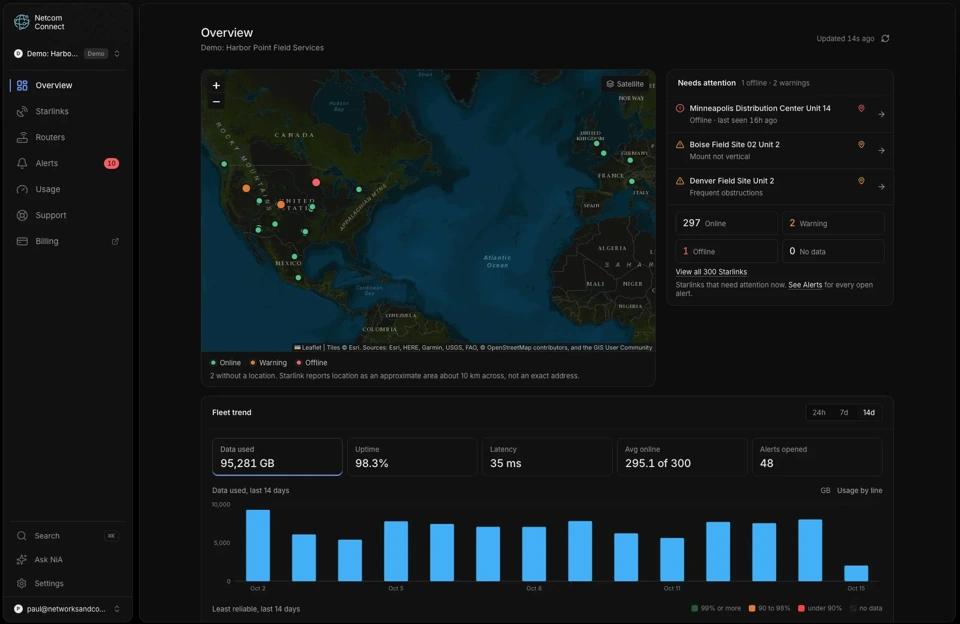The width and height of the screenshot is (960, 624).
Task: Open the Usage page
Action: 67,189
